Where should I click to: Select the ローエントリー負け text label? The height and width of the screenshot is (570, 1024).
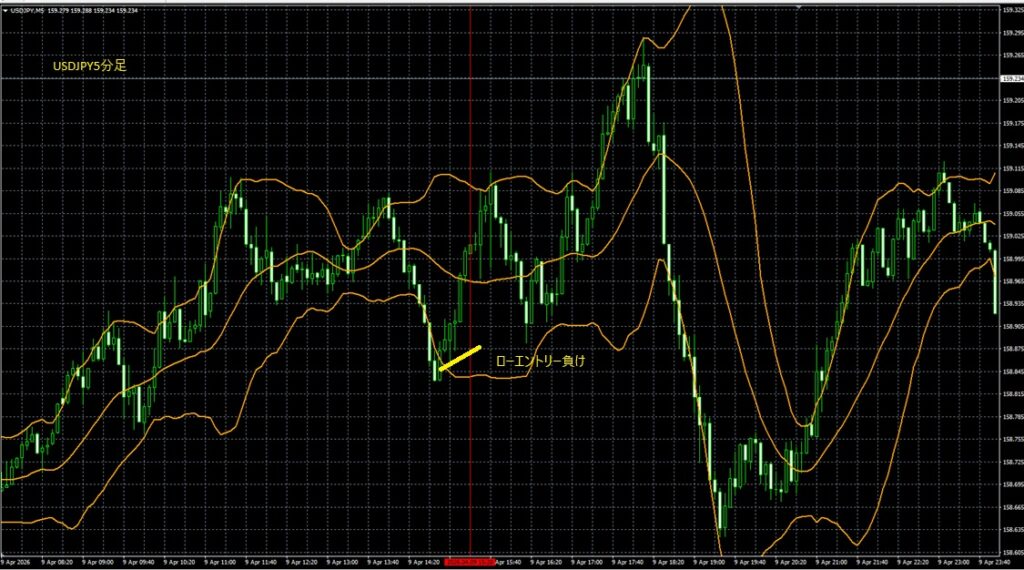541,360
